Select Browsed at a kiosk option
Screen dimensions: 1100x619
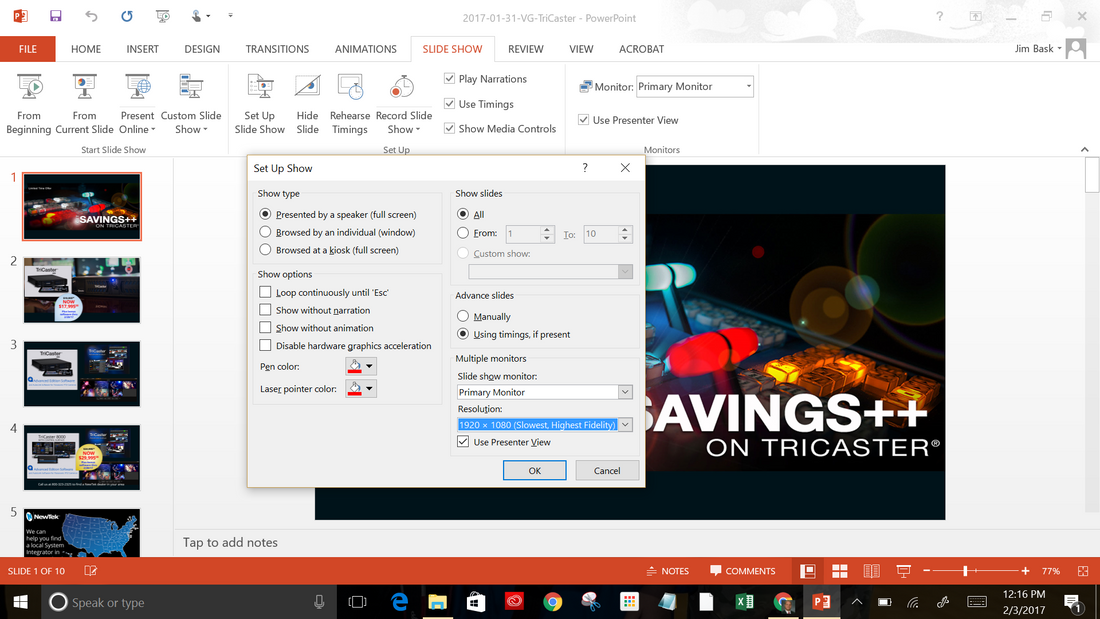(x=265, y=250)
